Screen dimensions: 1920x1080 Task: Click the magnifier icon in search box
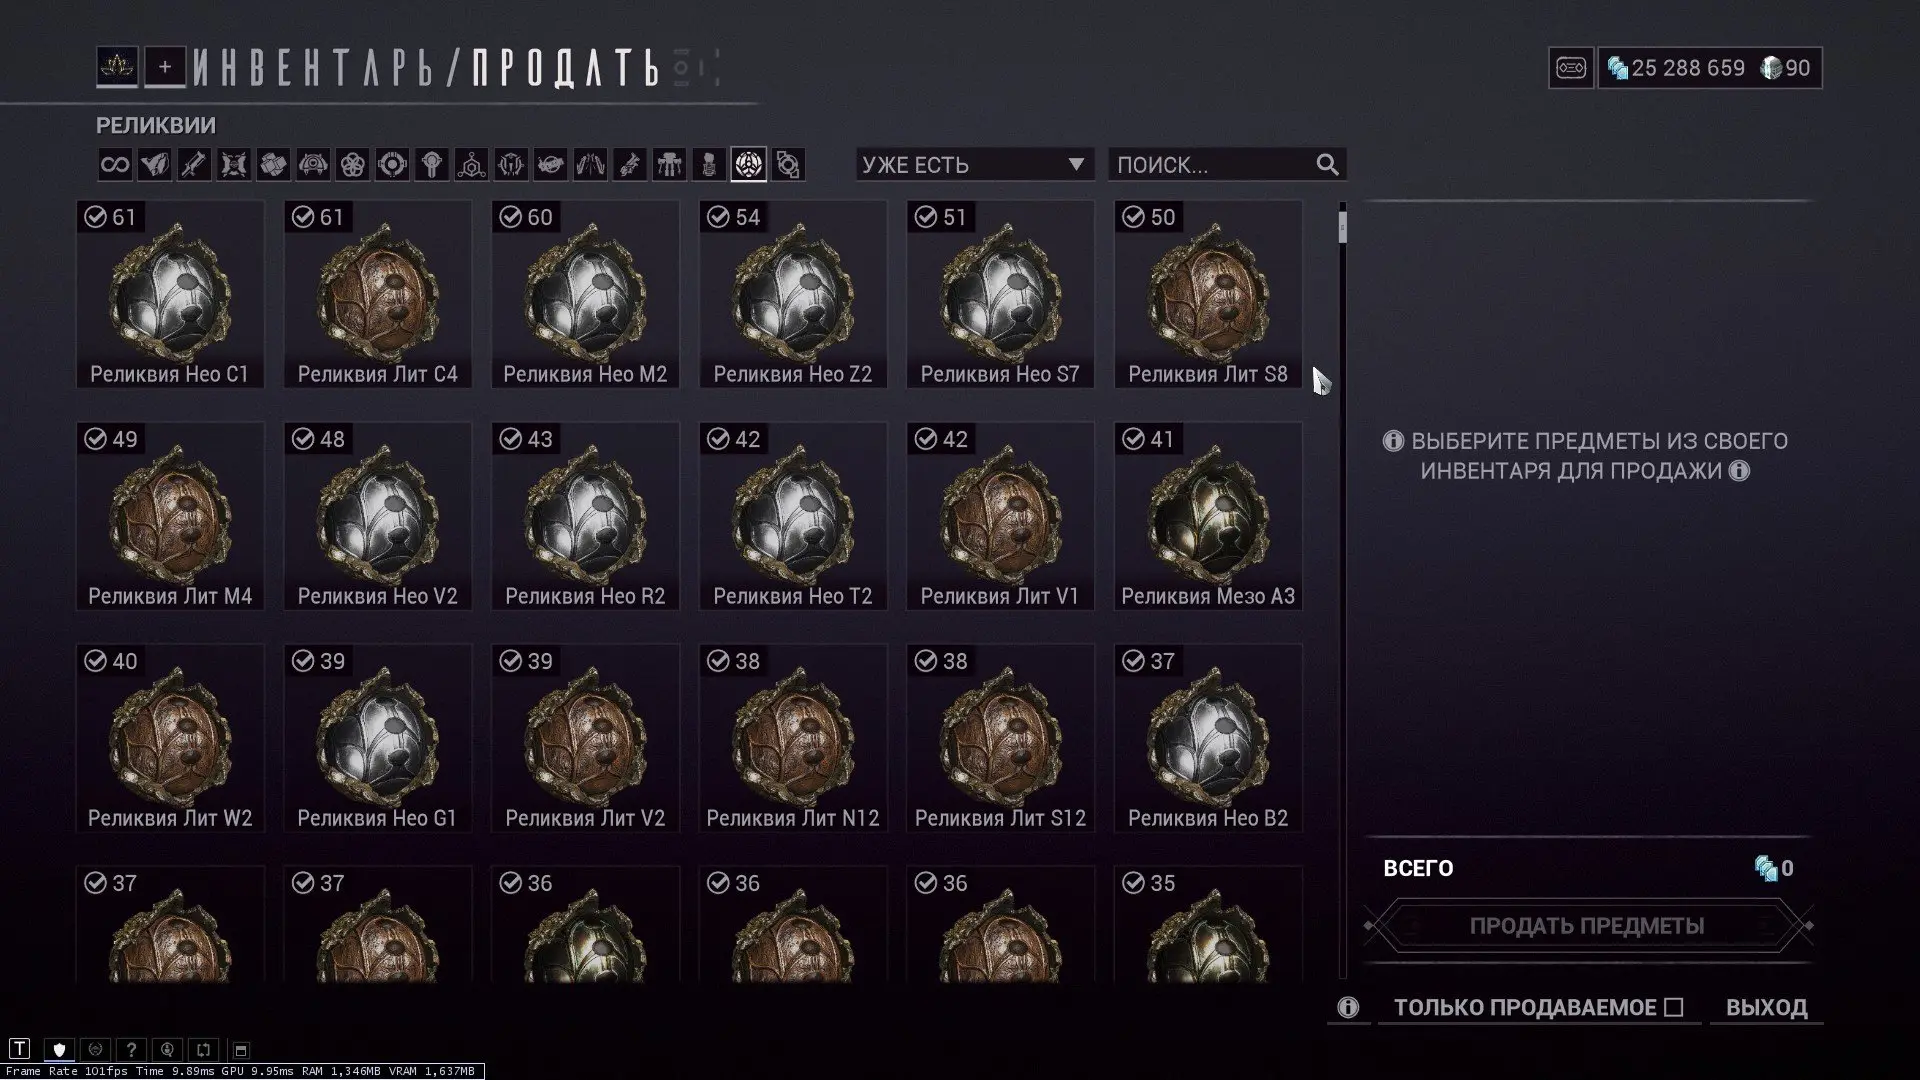pos(1327,165)
